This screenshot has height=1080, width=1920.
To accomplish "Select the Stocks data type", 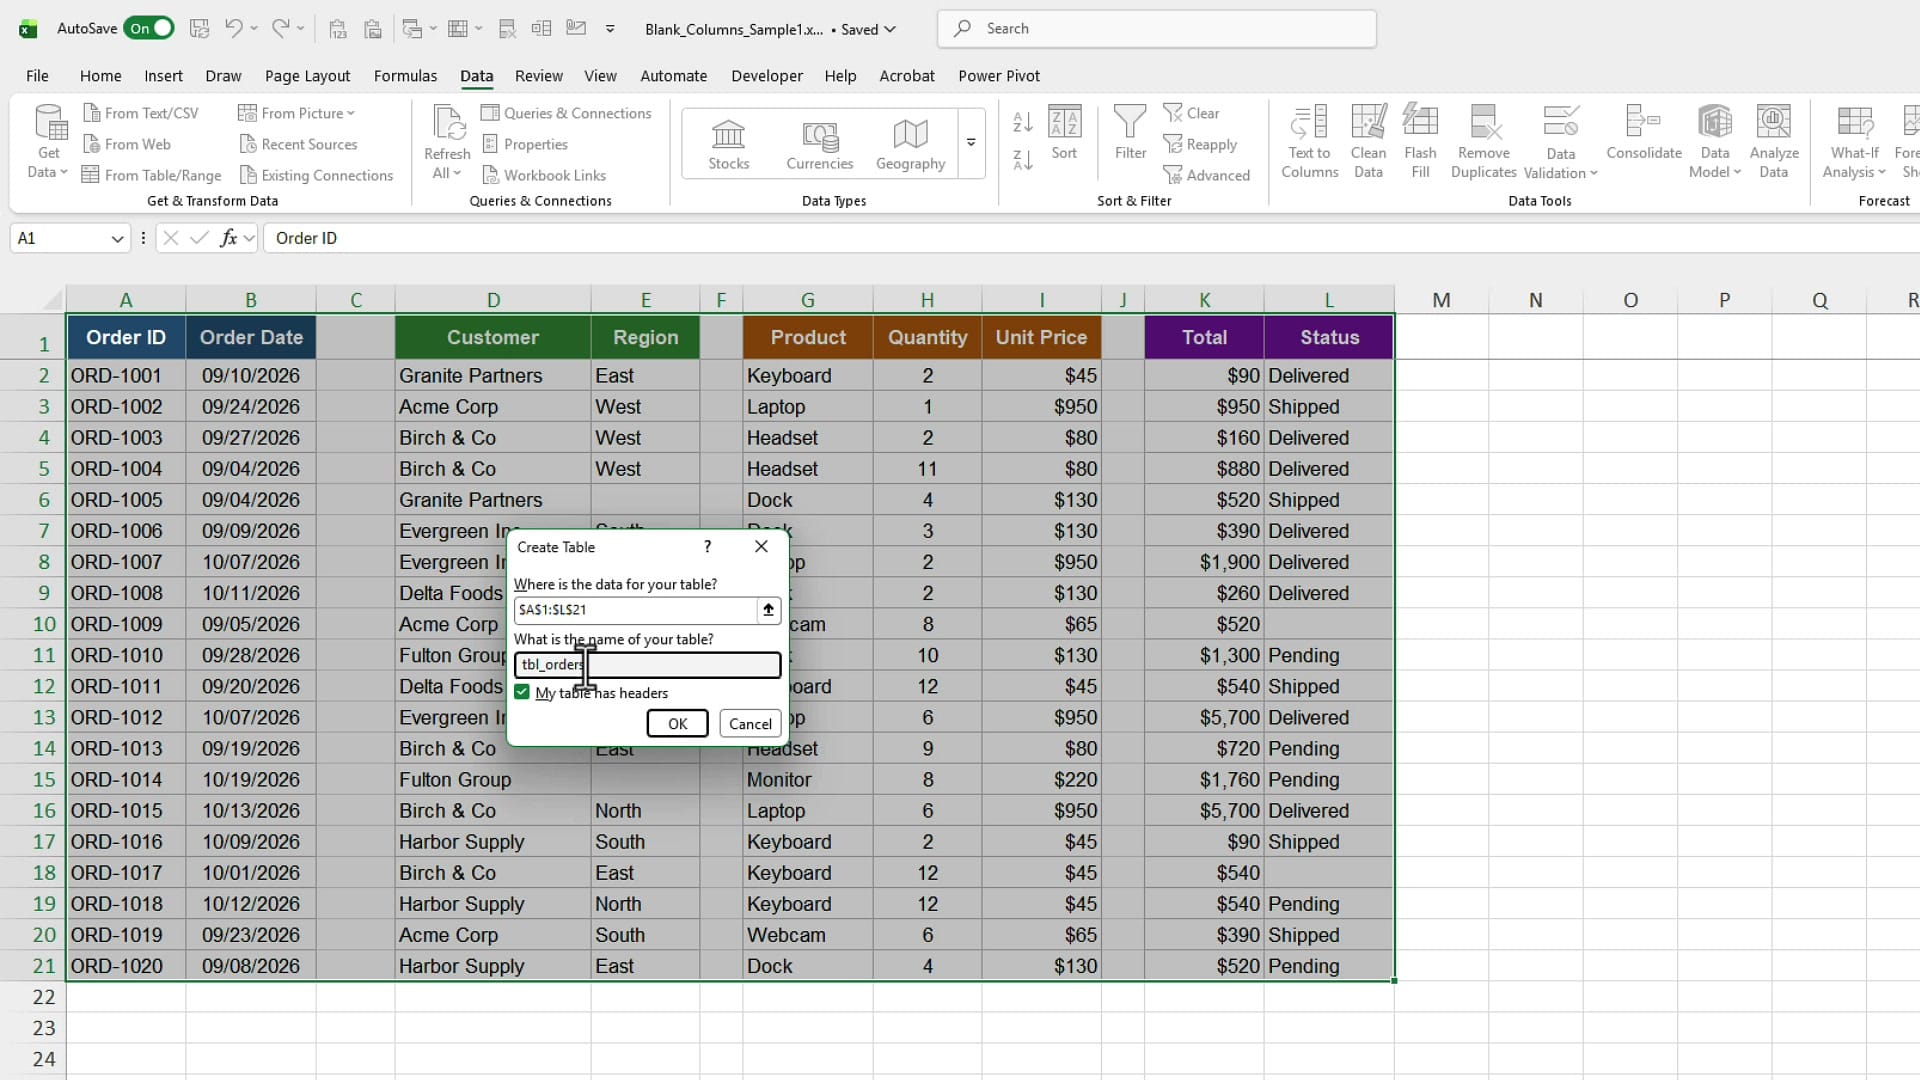I will [728, 143].
